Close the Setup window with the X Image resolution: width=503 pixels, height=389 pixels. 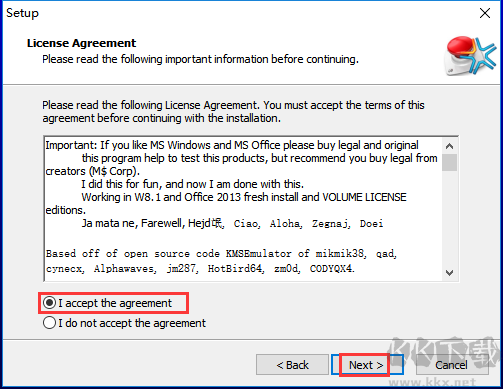tap(485, 13)
